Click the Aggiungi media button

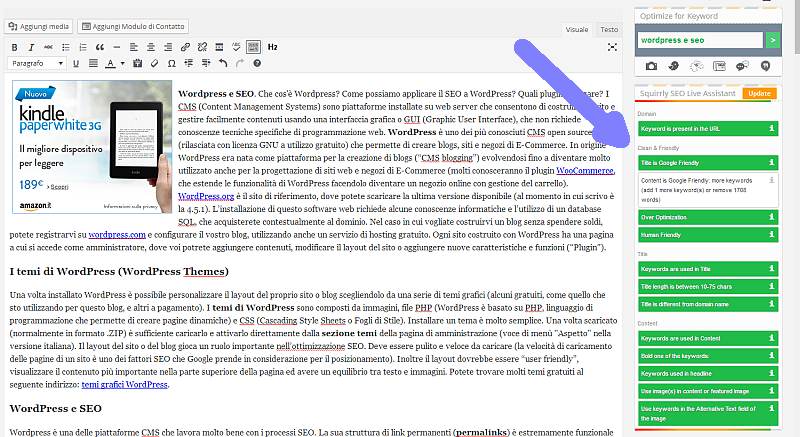(39, 26)
